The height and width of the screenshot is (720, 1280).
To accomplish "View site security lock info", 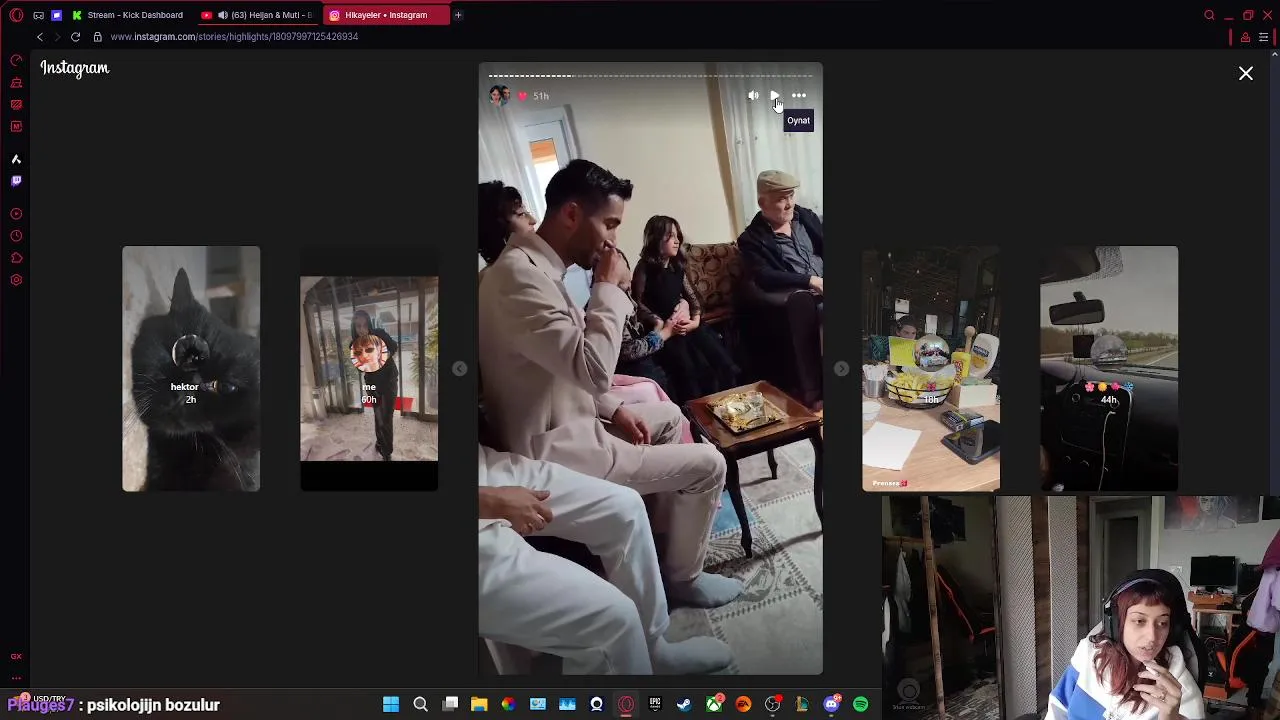I will click(x=97, y=37).
